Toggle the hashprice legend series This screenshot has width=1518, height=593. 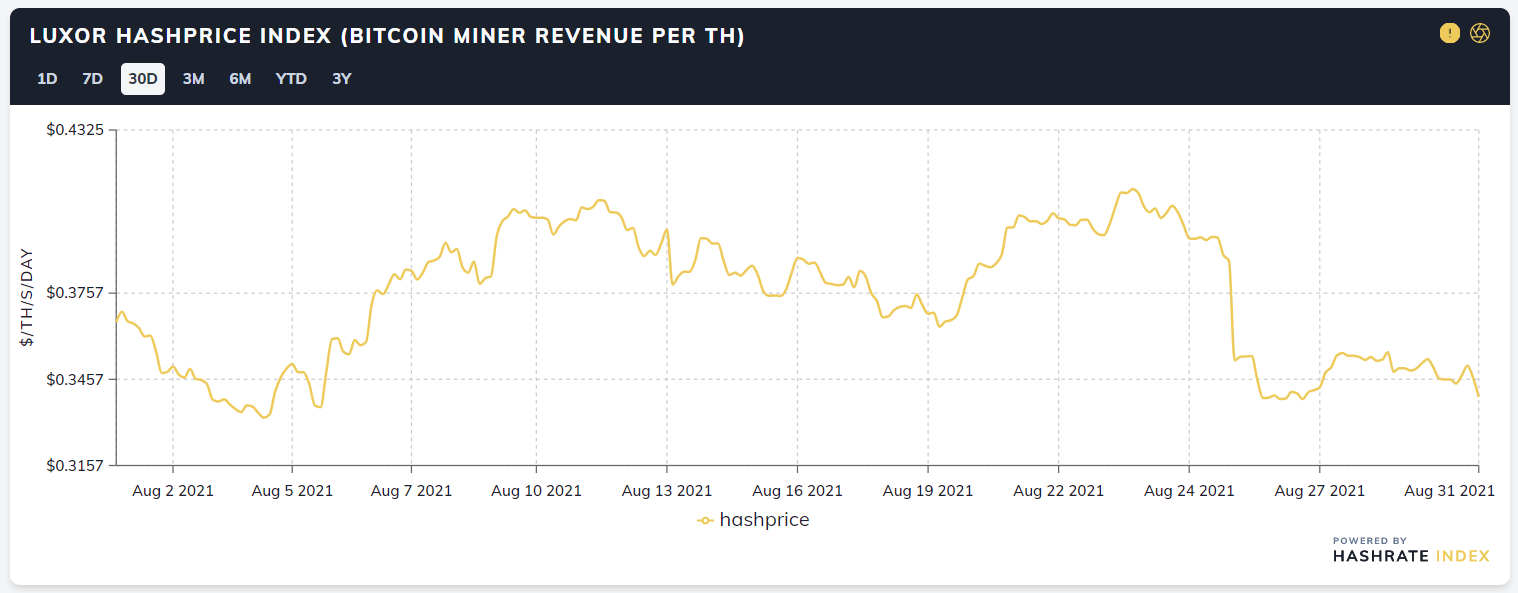pyautogui.click(x=753, y=520)
